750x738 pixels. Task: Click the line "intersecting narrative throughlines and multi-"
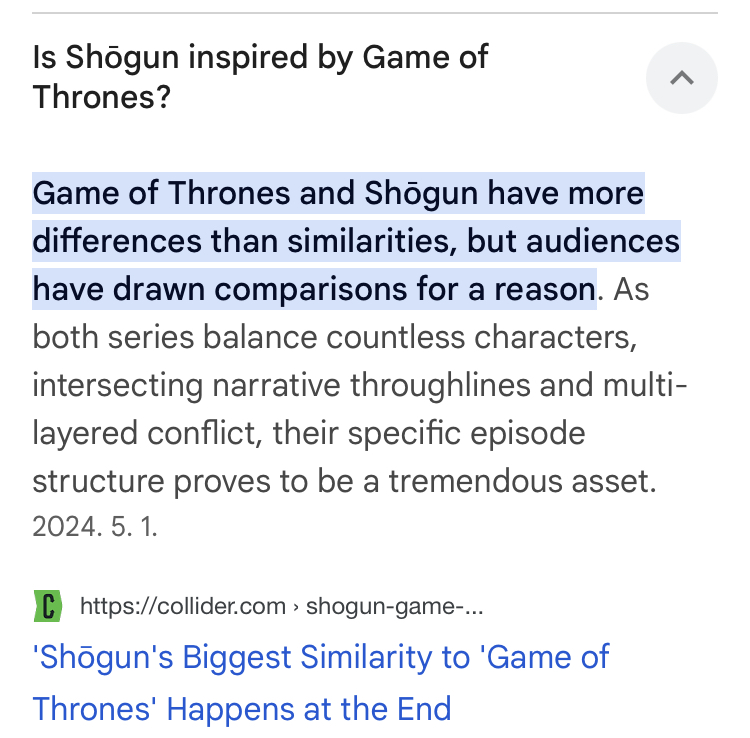point(360,385)
